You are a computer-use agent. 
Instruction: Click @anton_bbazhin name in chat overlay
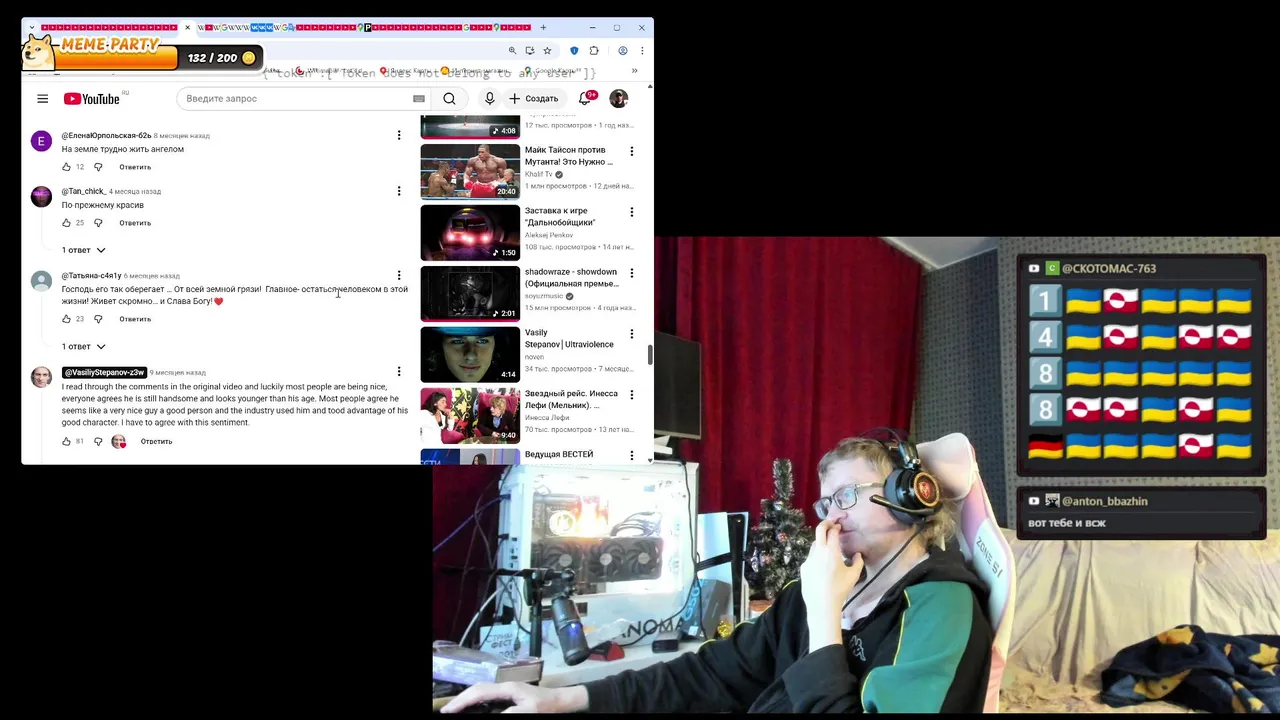pos(1104,501)
